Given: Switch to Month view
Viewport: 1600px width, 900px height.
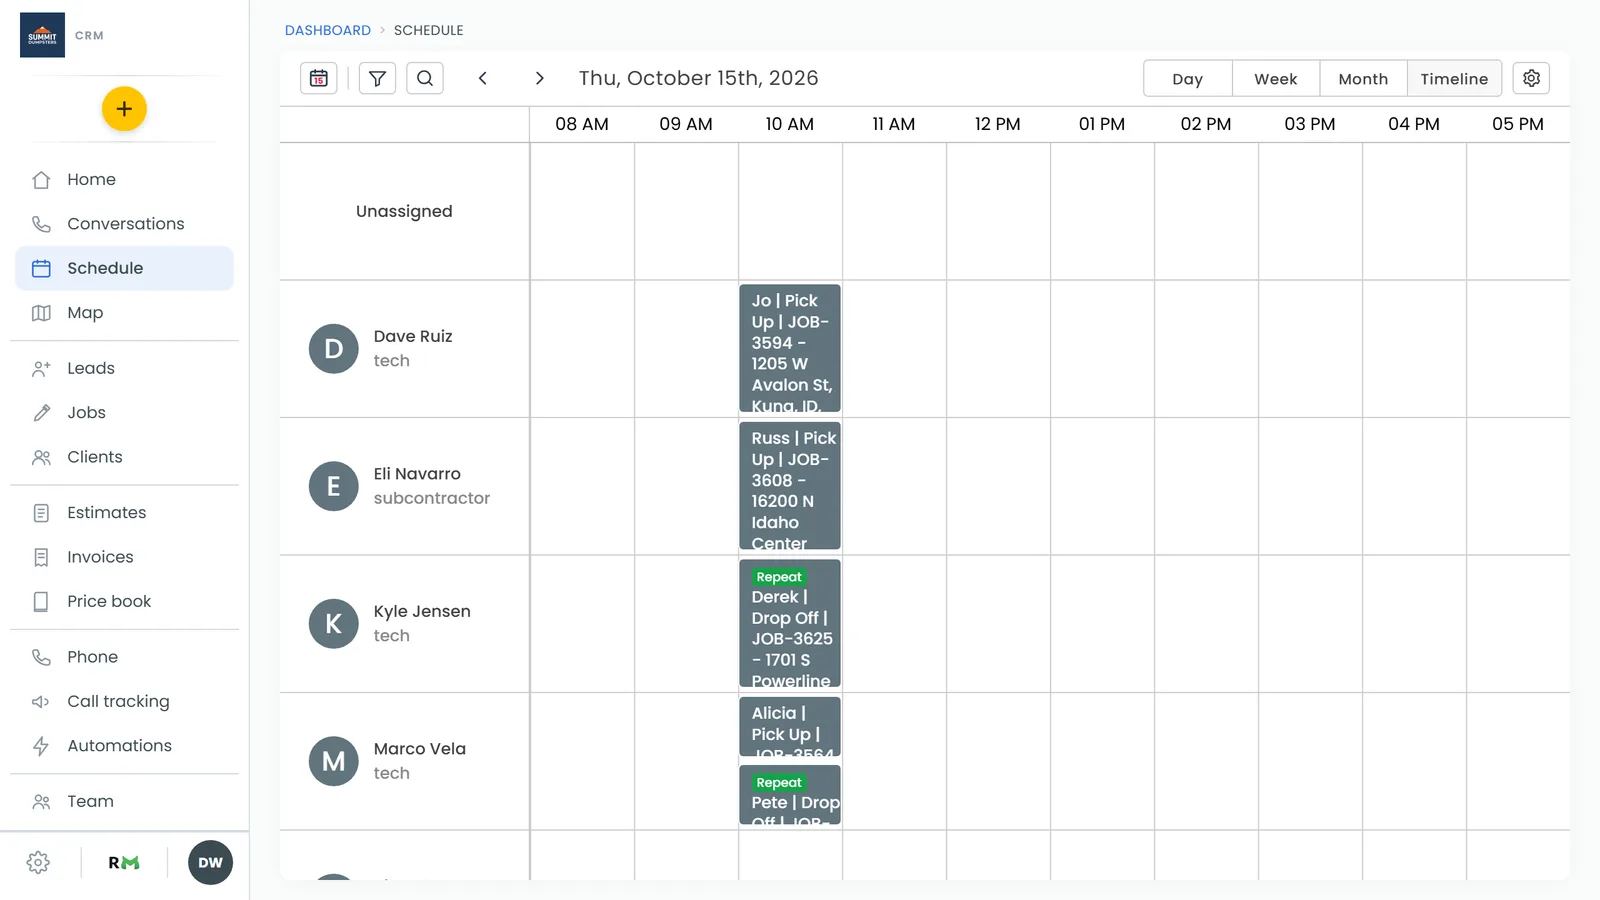Looking at the screenshot, I should [1363, 79].
